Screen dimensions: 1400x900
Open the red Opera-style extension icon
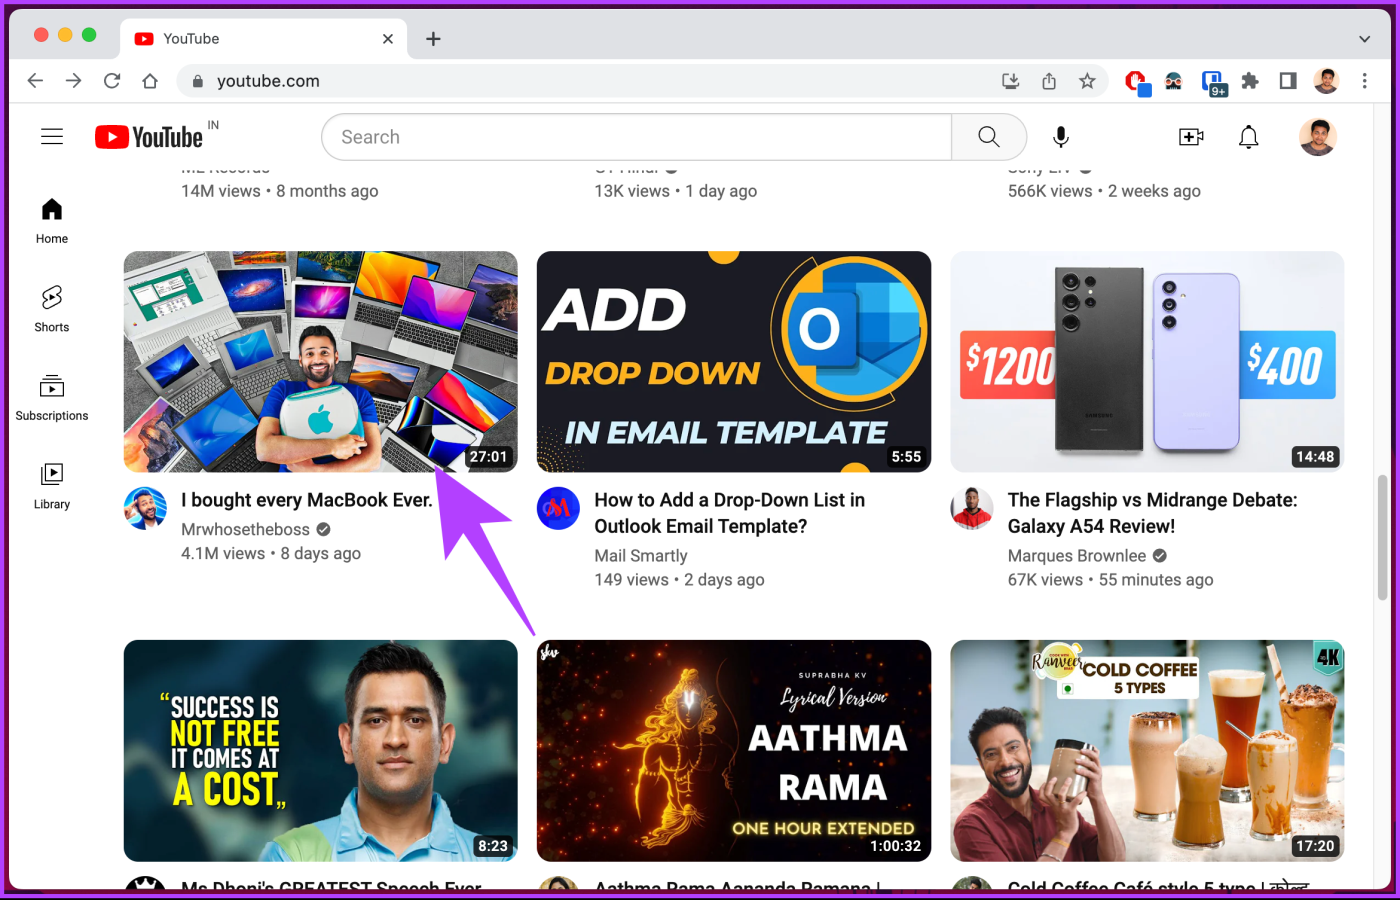click(x=1137, y=82)
